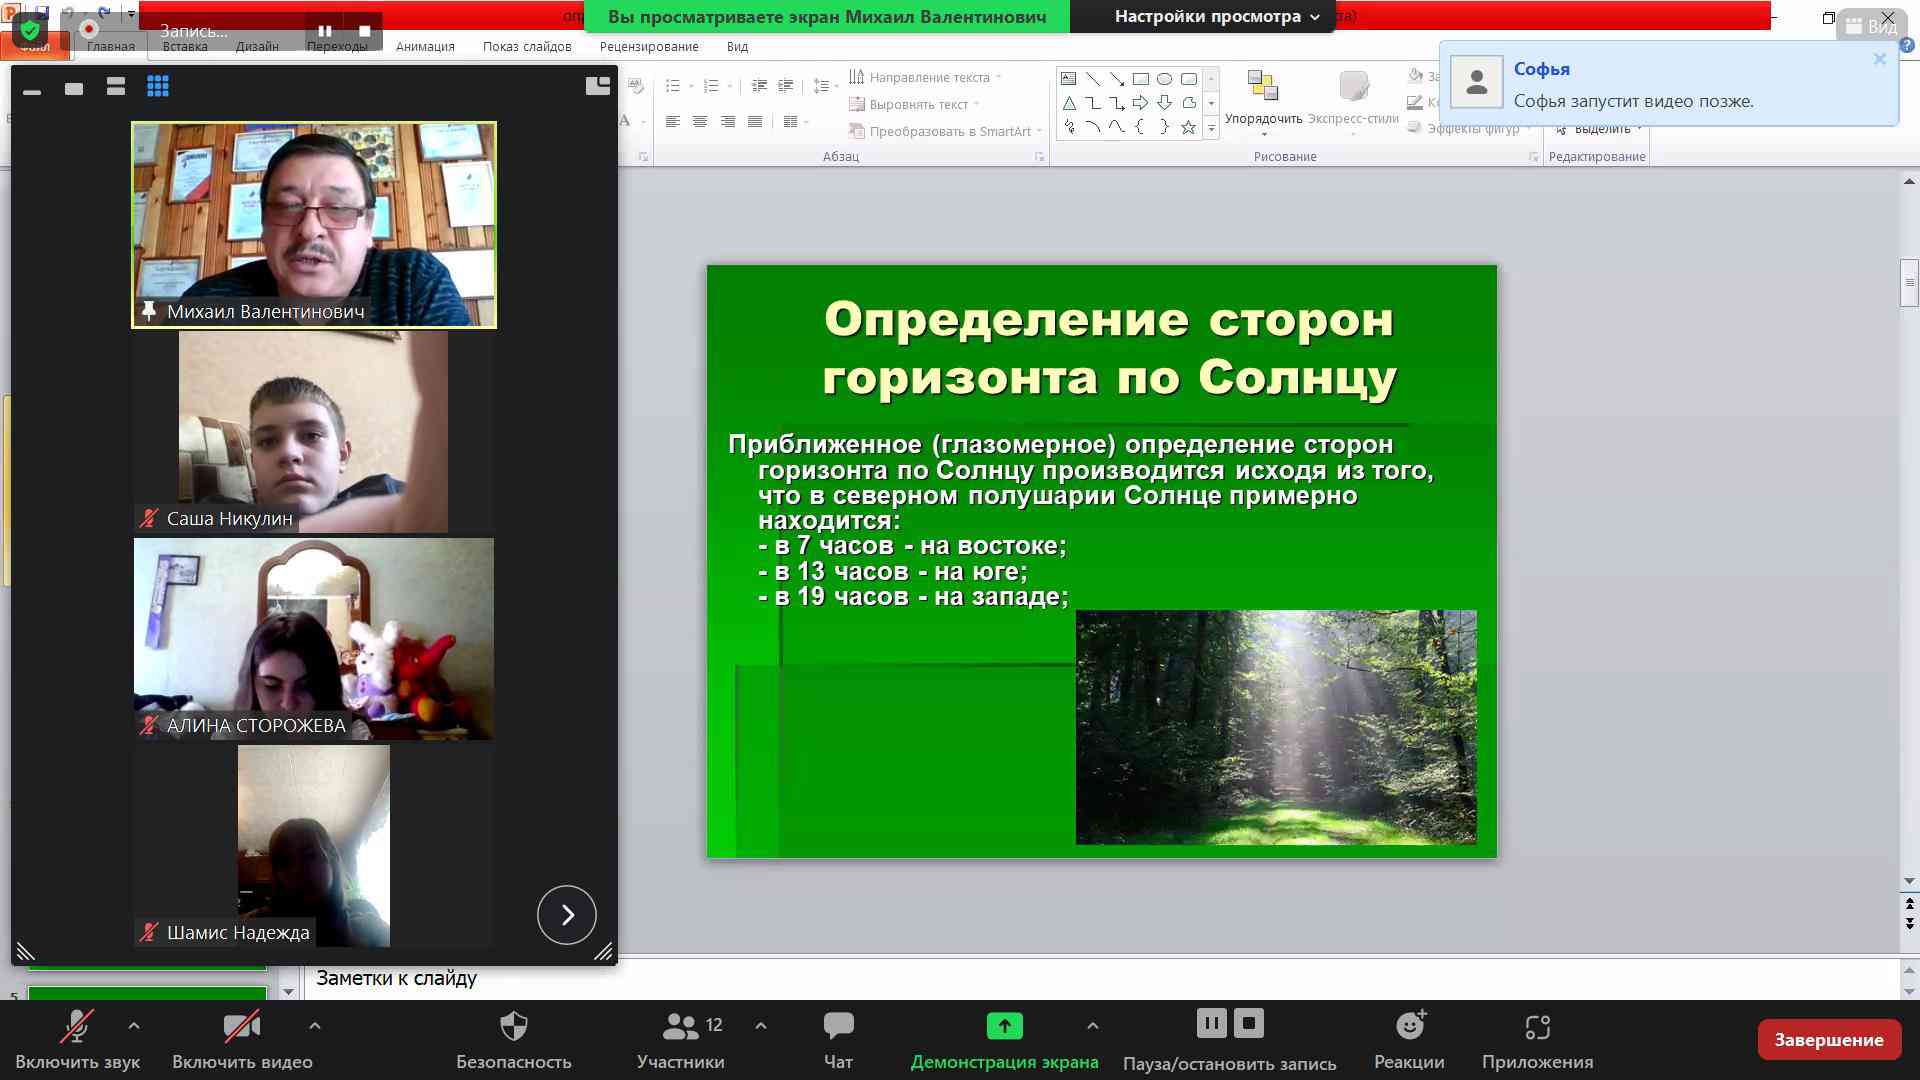
Task: Click the green Share Screen icon
Action: [x=1004, y=1026]
